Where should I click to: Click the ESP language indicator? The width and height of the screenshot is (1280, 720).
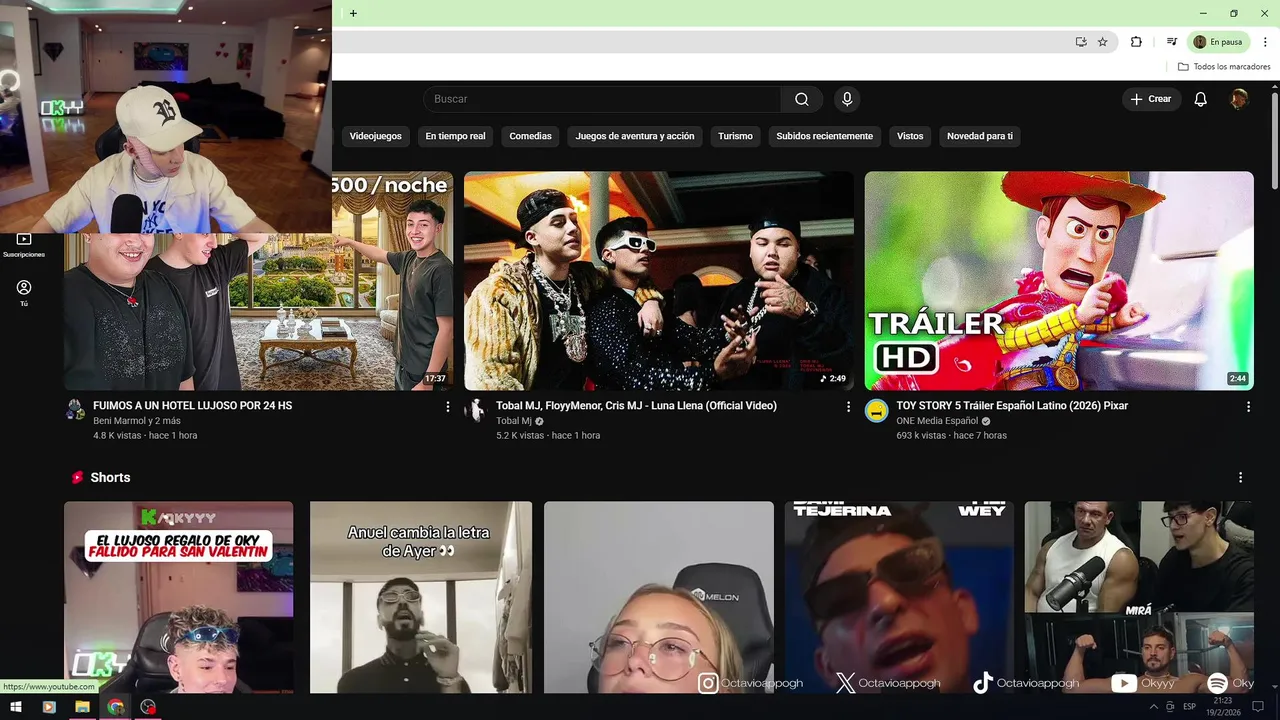pos(1190,707)
